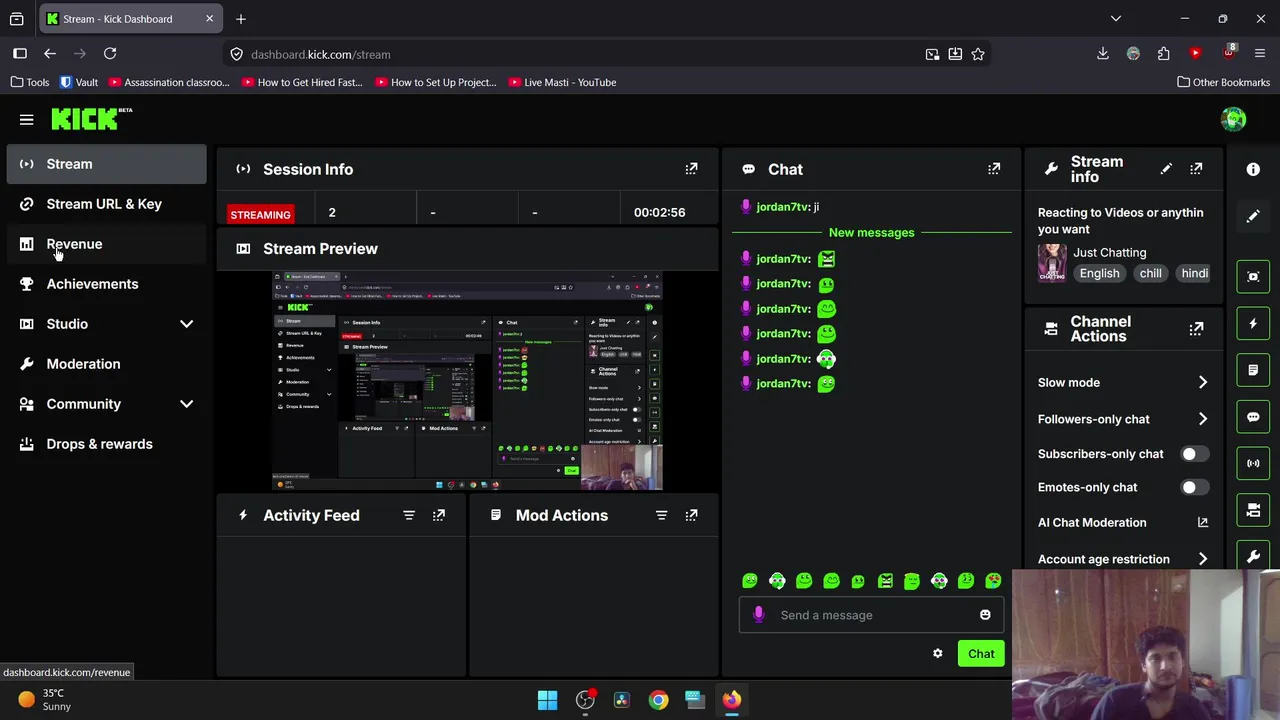Open Chrome from the taskbar
1280x720 pixels.
click(658, 700)
